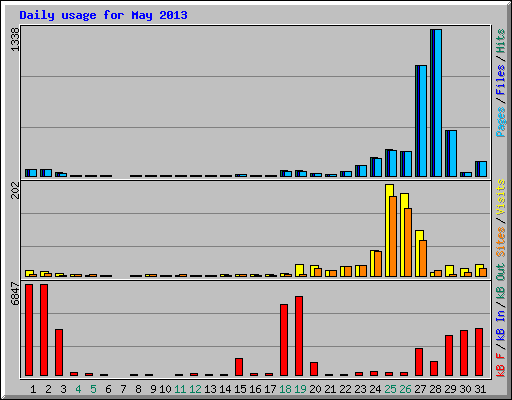Click the red kB bar for day 30
Image resolution: width=512 pixels, height=400 pixels.
(464, 353)
